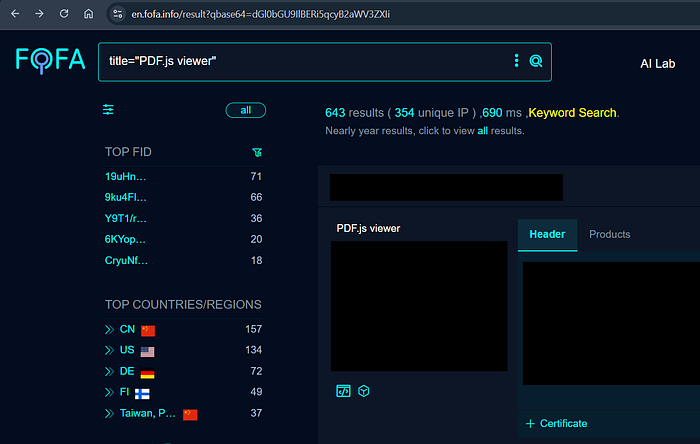Filter by FID CryuNf...
Viewport: 700px width, 444px height.
(126, 260)
